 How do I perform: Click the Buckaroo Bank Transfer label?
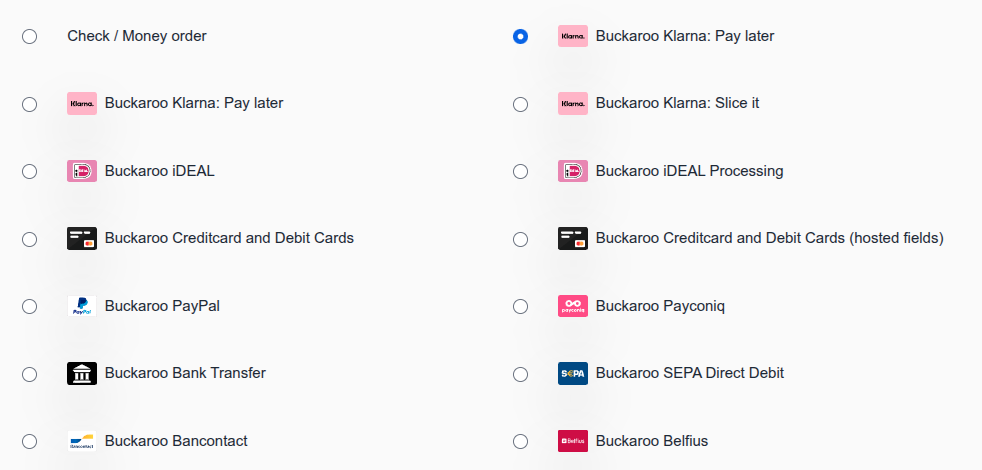point(185,373)
